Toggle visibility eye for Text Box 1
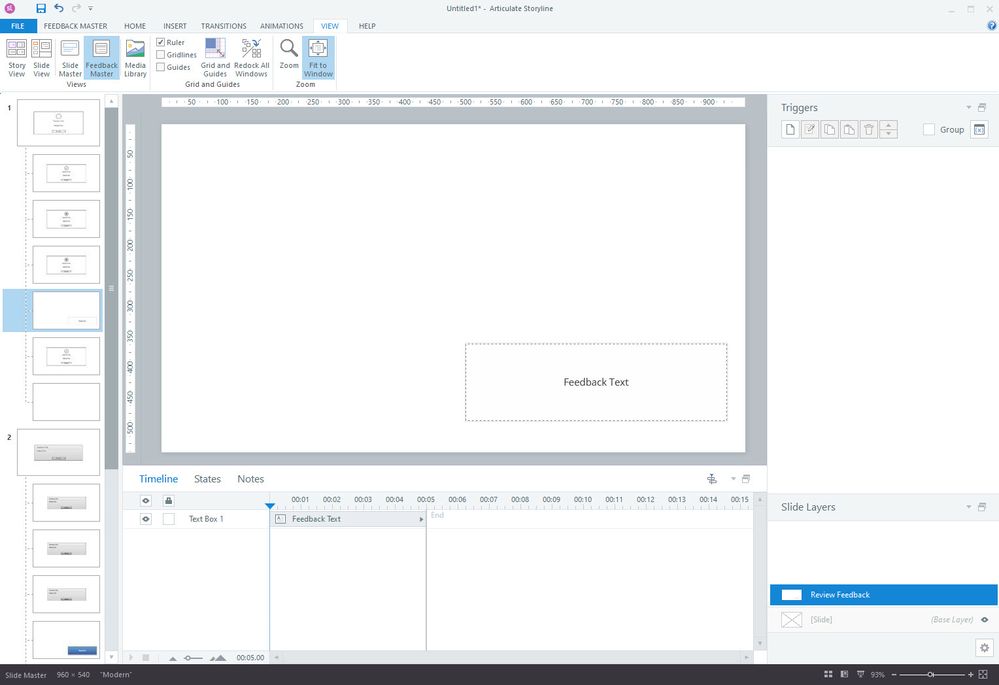 pos(146,519)
